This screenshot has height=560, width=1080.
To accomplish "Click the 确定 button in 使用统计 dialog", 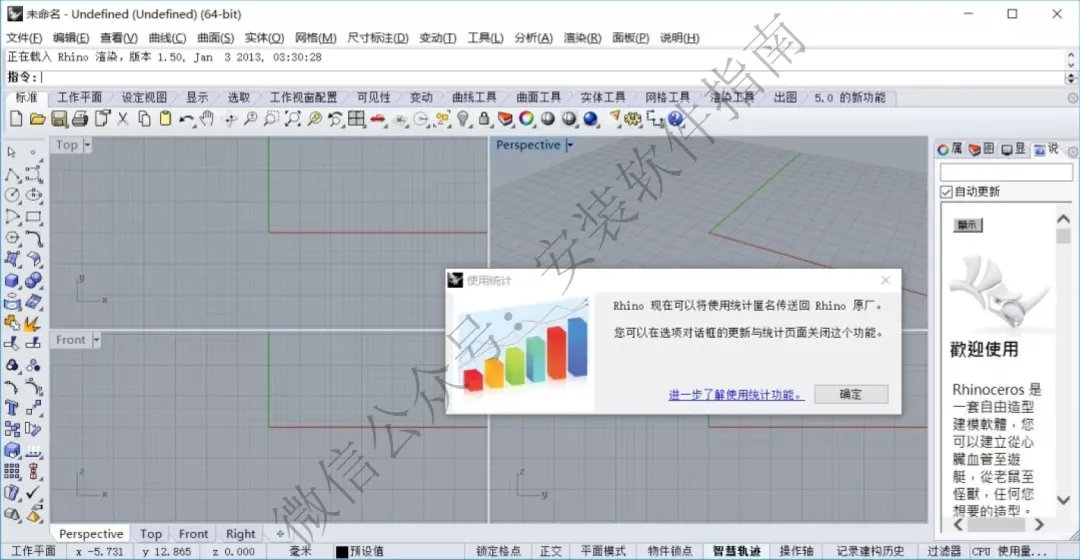I will 851,394.
